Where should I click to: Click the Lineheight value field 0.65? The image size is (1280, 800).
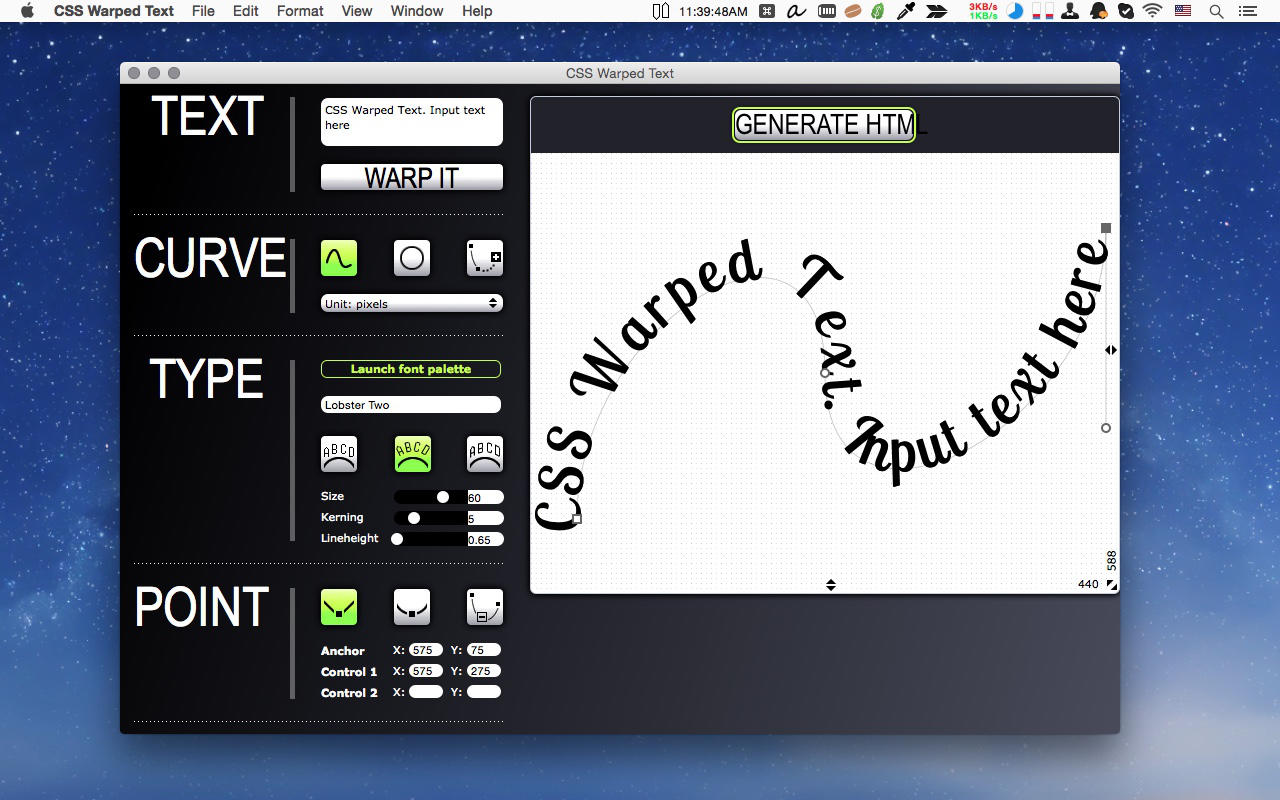pos(485,539)
